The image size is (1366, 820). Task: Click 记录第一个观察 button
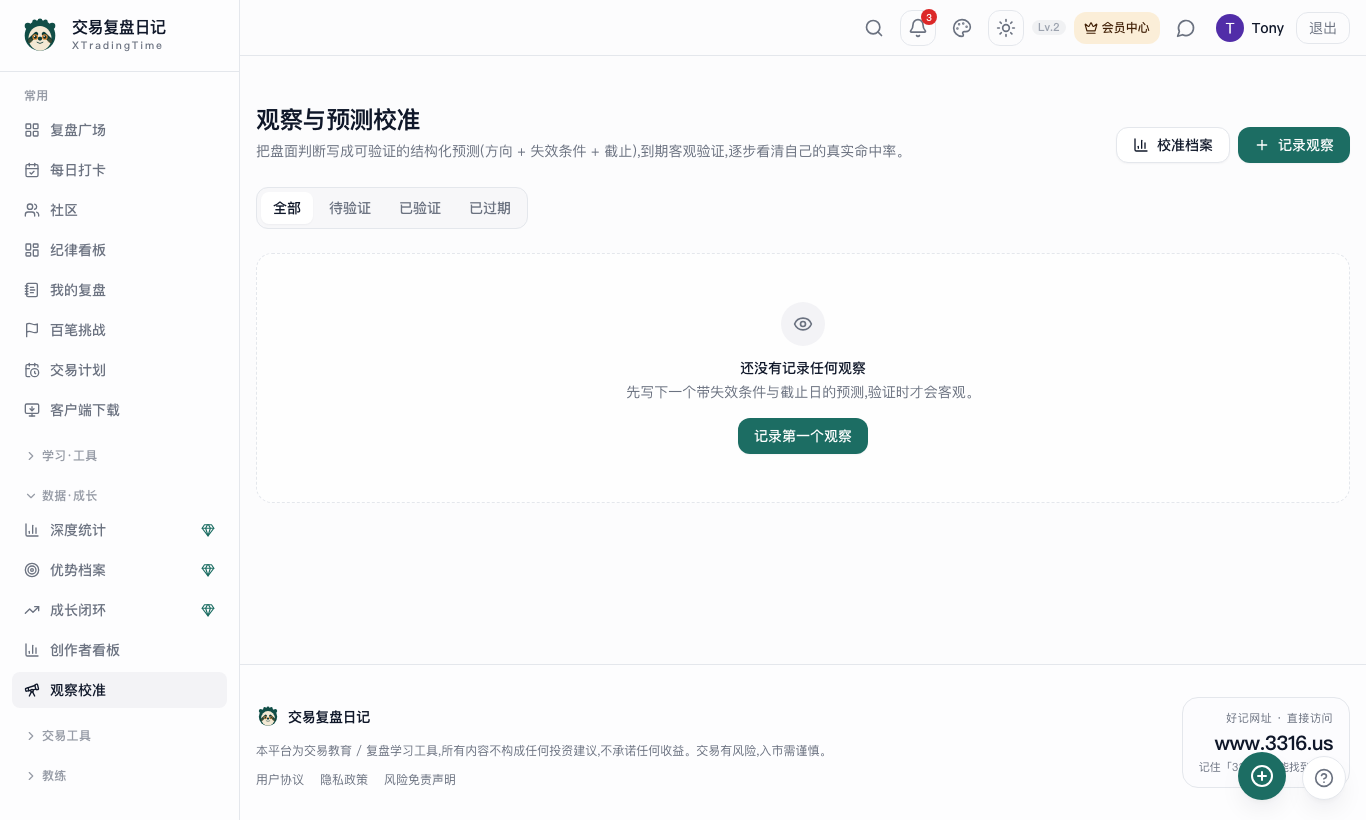click(x=803, y=436)
